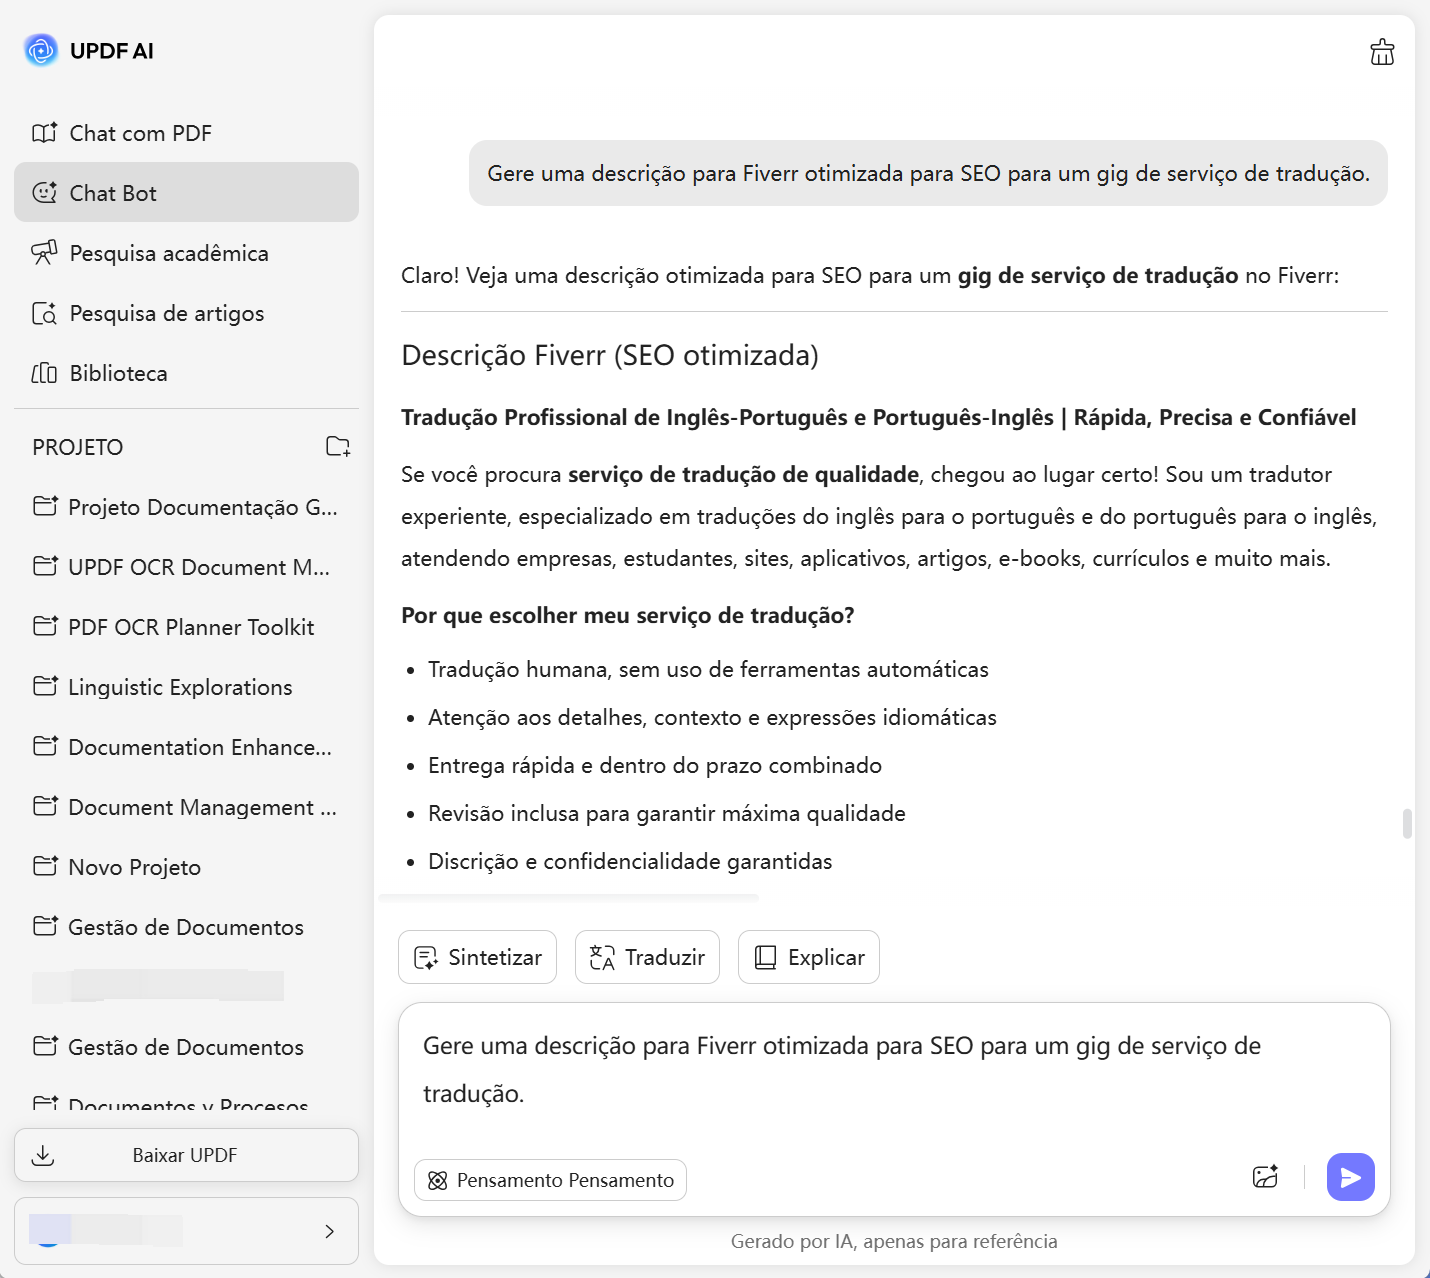1430x1278 pixels.
Task: Open the Novo Projeto folder
Action: [x=134, y=867]
